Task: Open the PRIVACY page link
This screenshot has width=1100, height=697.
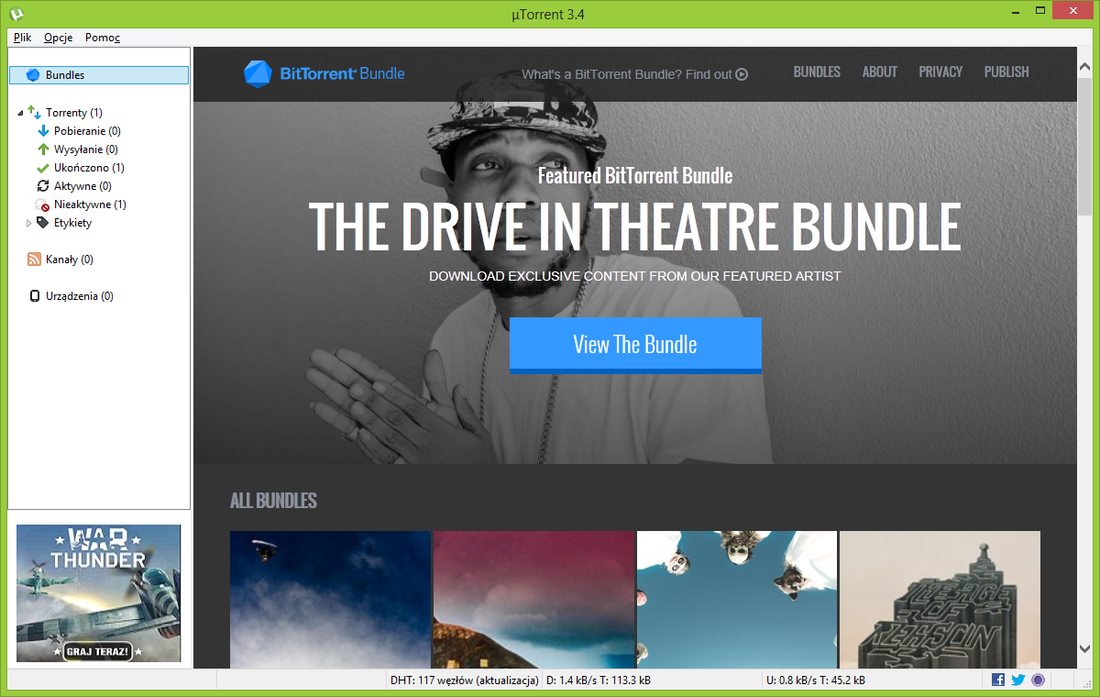Action: pyautogui.click(x=941, y=72)
